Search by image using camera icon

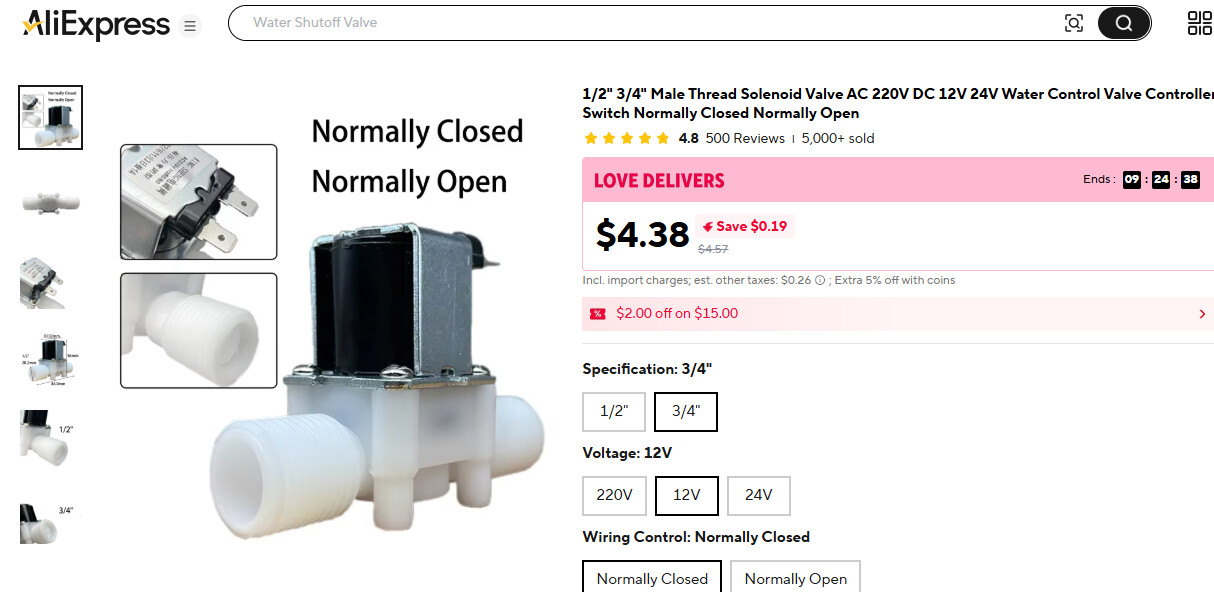[x=1073, y=23]
